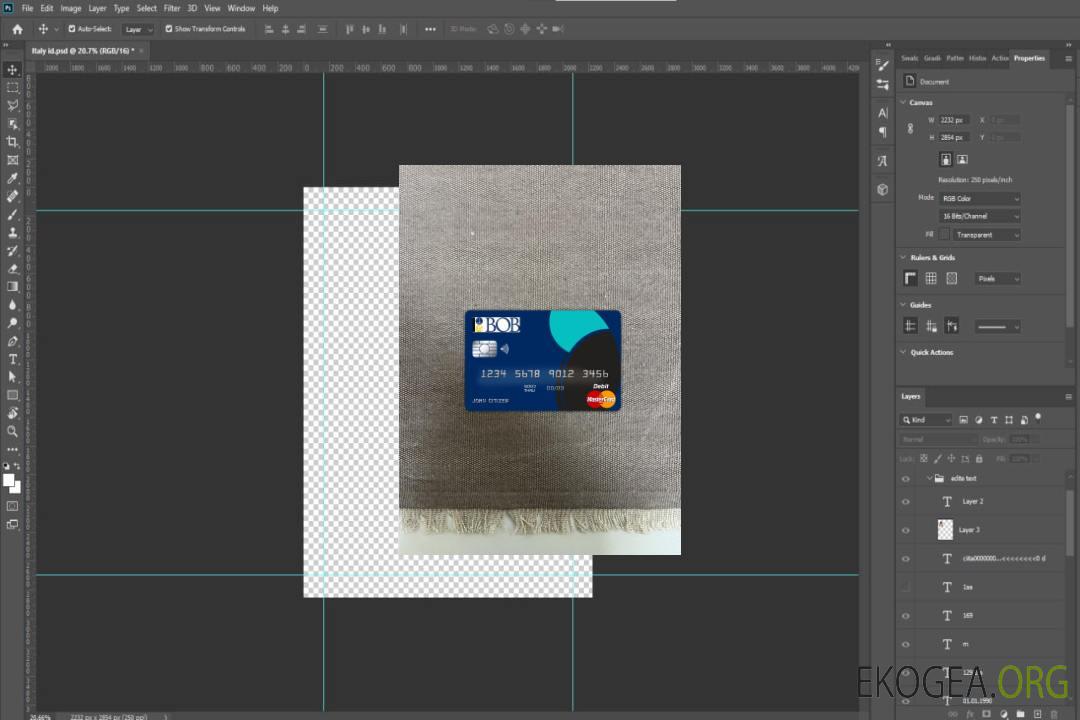Hide the 'm' text layer
This screenshot has width=1080, height=720.
click(906, 645)
